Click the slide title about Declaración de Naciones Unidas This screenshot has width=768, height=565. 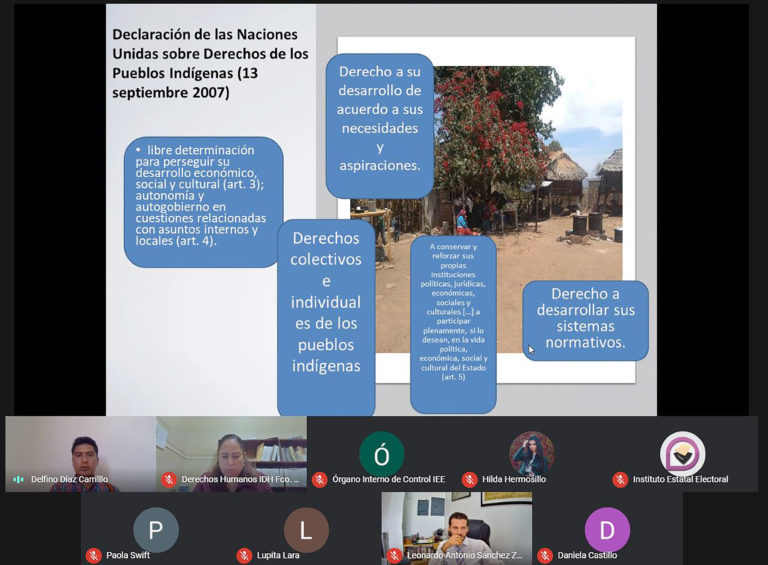210,63
